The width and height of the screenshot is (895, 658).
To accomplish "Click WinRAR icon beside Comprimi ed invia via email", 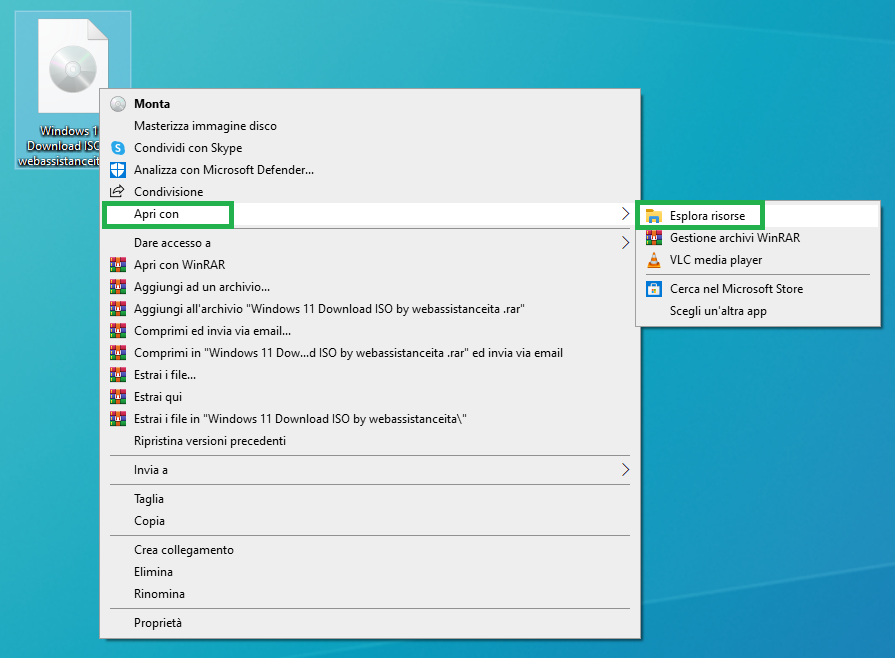I will click(x=118, y=330).
